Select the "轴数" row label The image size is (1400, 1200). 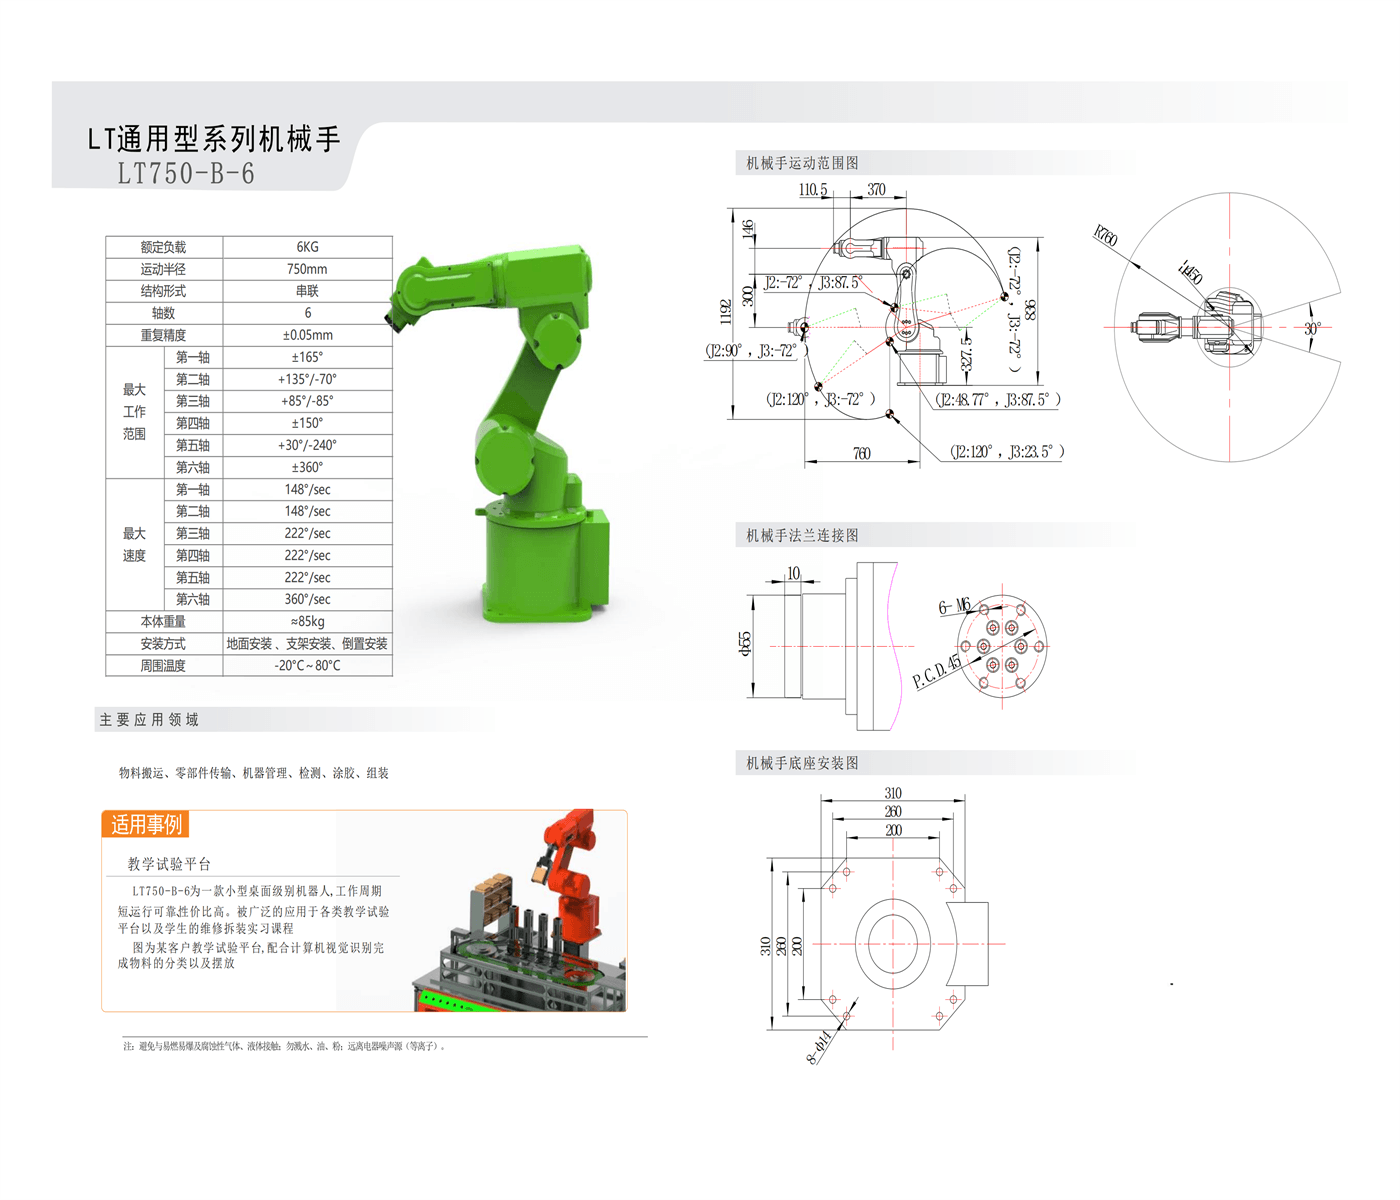coord(163,313)
